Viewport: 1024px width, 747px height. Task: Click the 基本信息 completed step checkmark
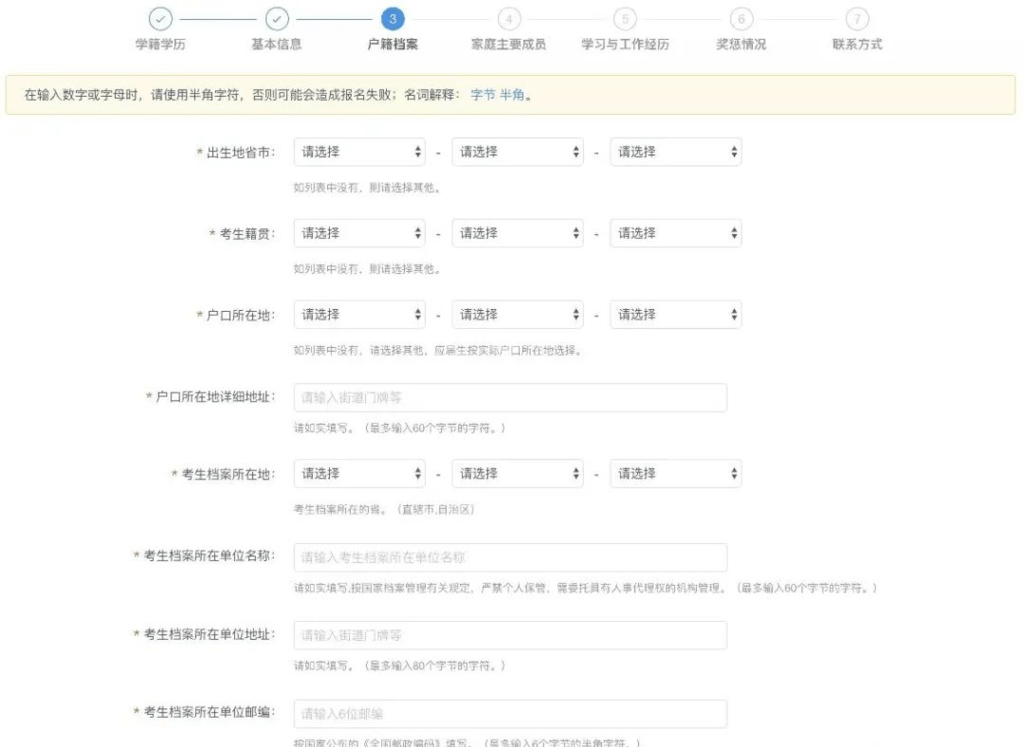pyautogui.click(x=277, y=17)
